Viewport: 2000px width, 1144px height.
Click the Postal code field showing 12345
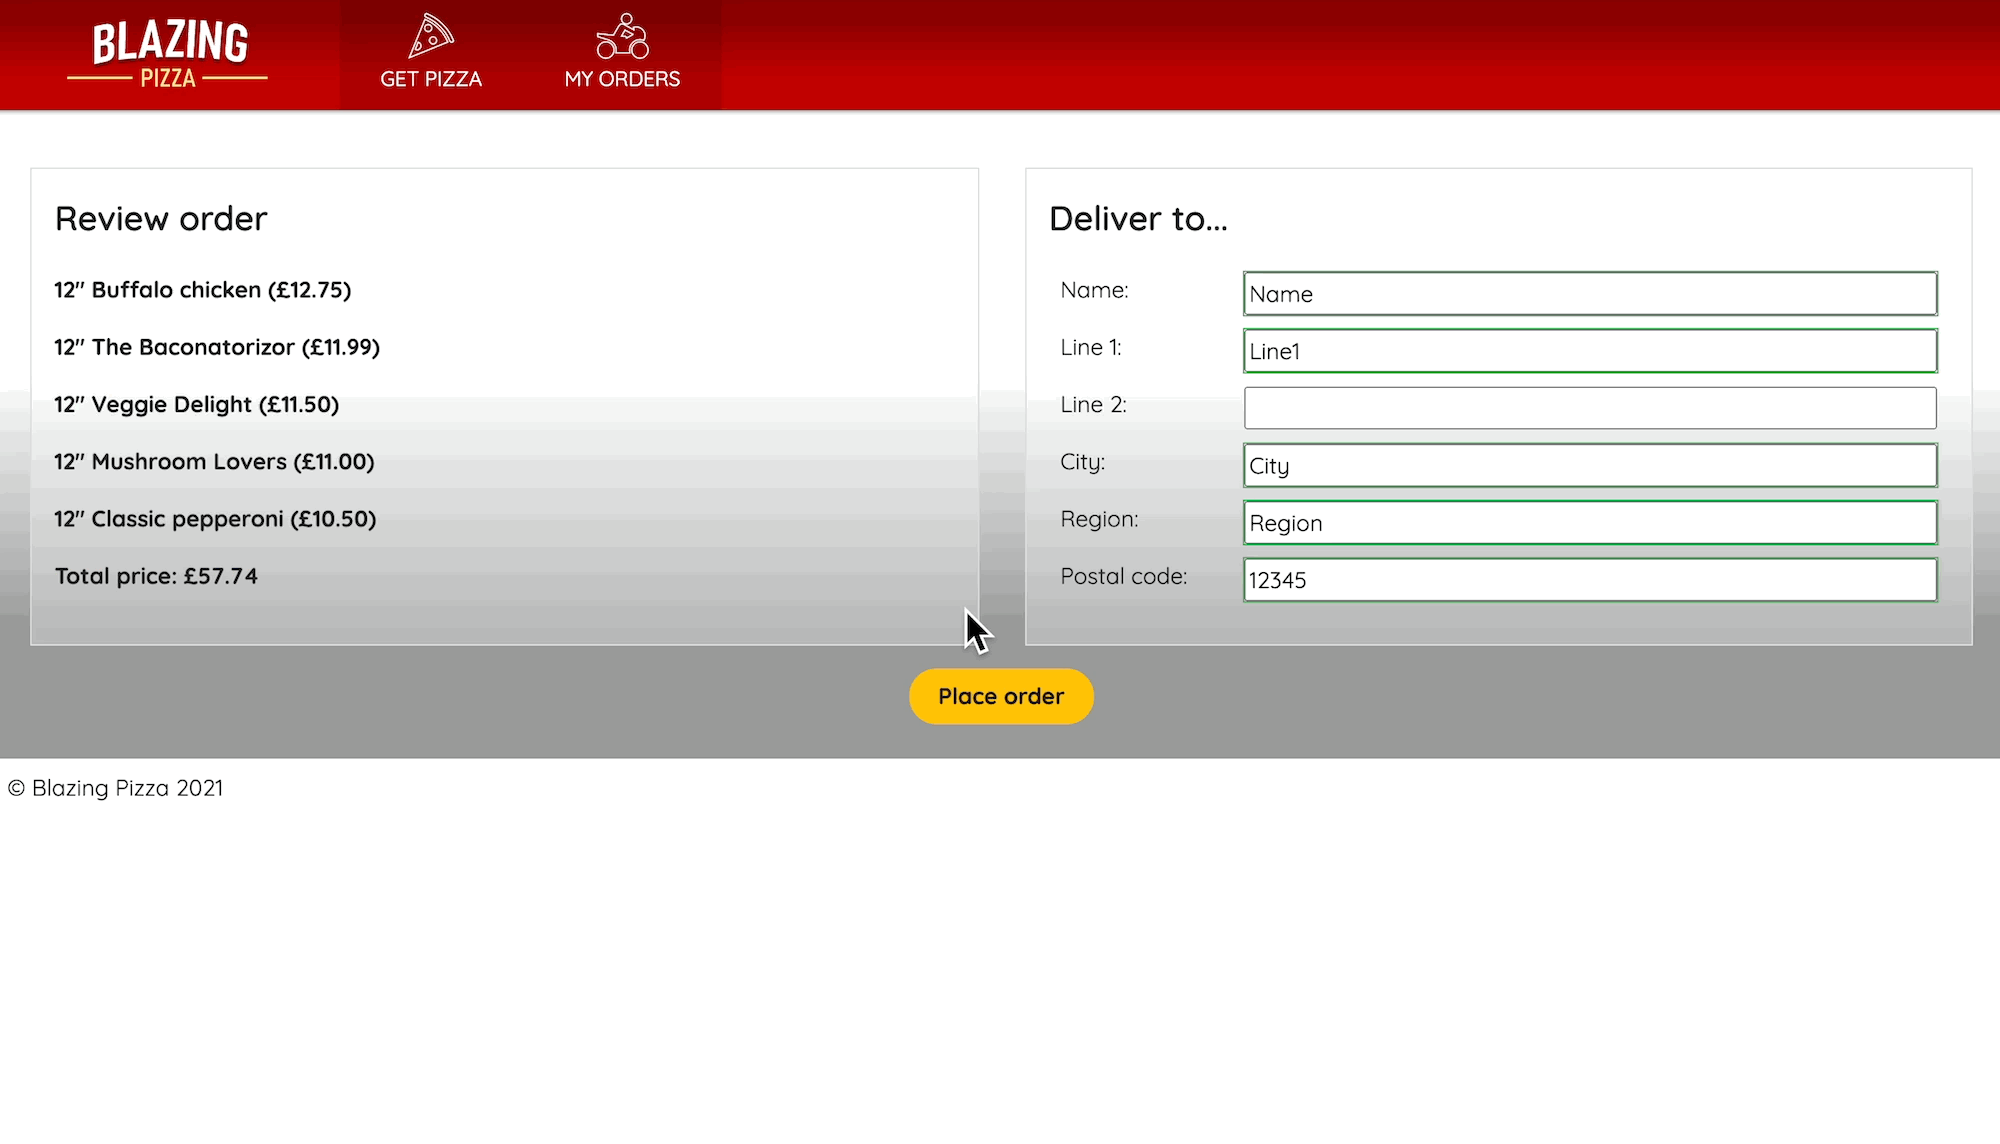pos(1589,578)
